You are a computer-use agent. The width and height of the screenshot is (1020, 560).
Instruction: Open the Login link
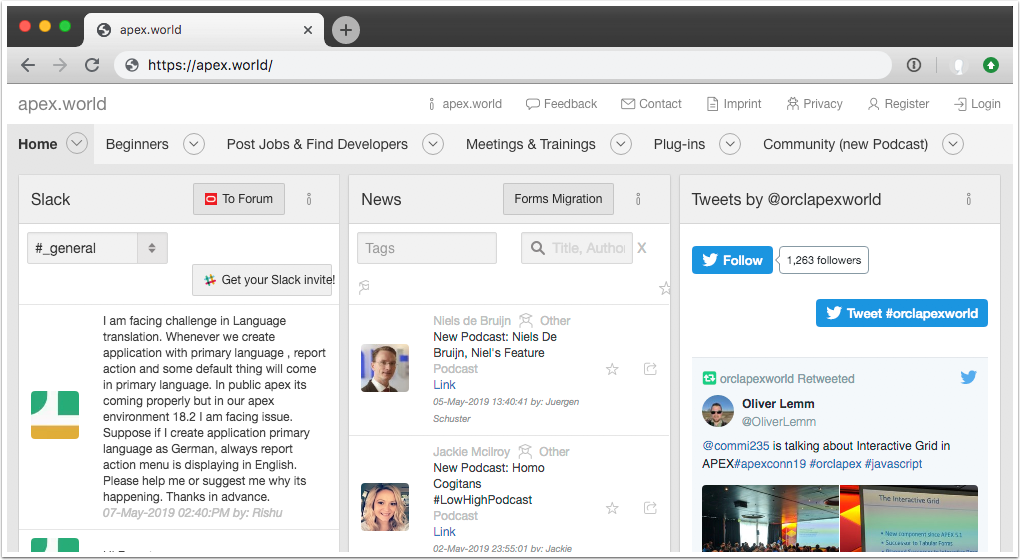[977, 104]
